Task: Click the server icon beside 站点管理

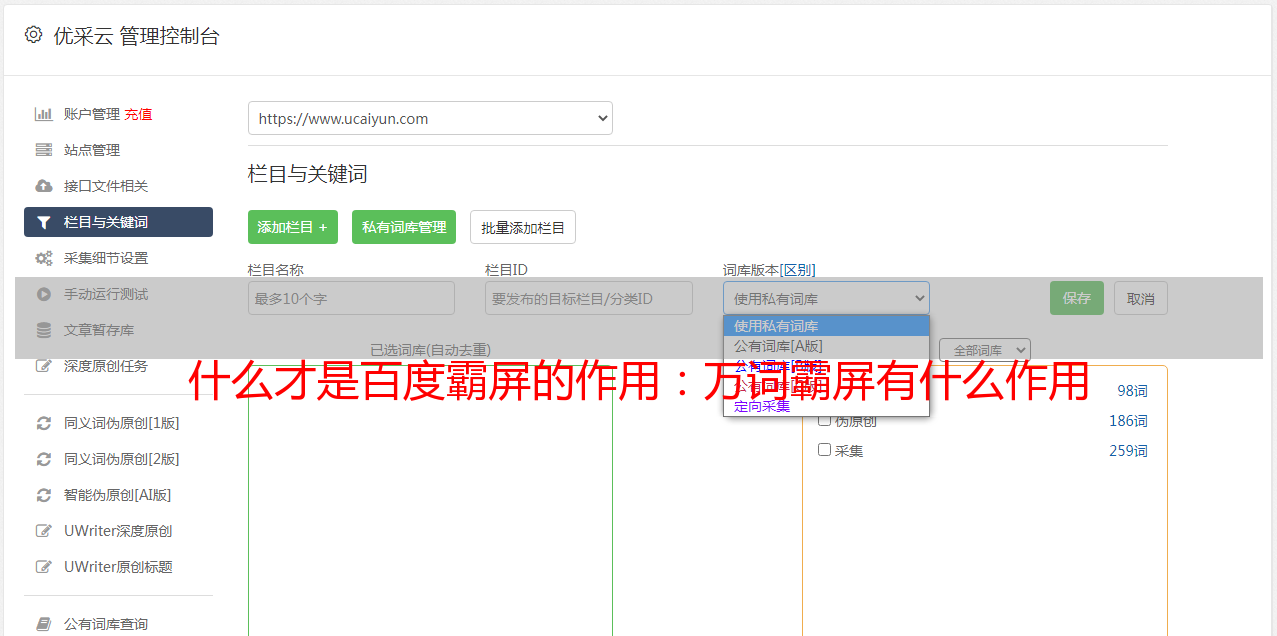Action: point(43,150)
